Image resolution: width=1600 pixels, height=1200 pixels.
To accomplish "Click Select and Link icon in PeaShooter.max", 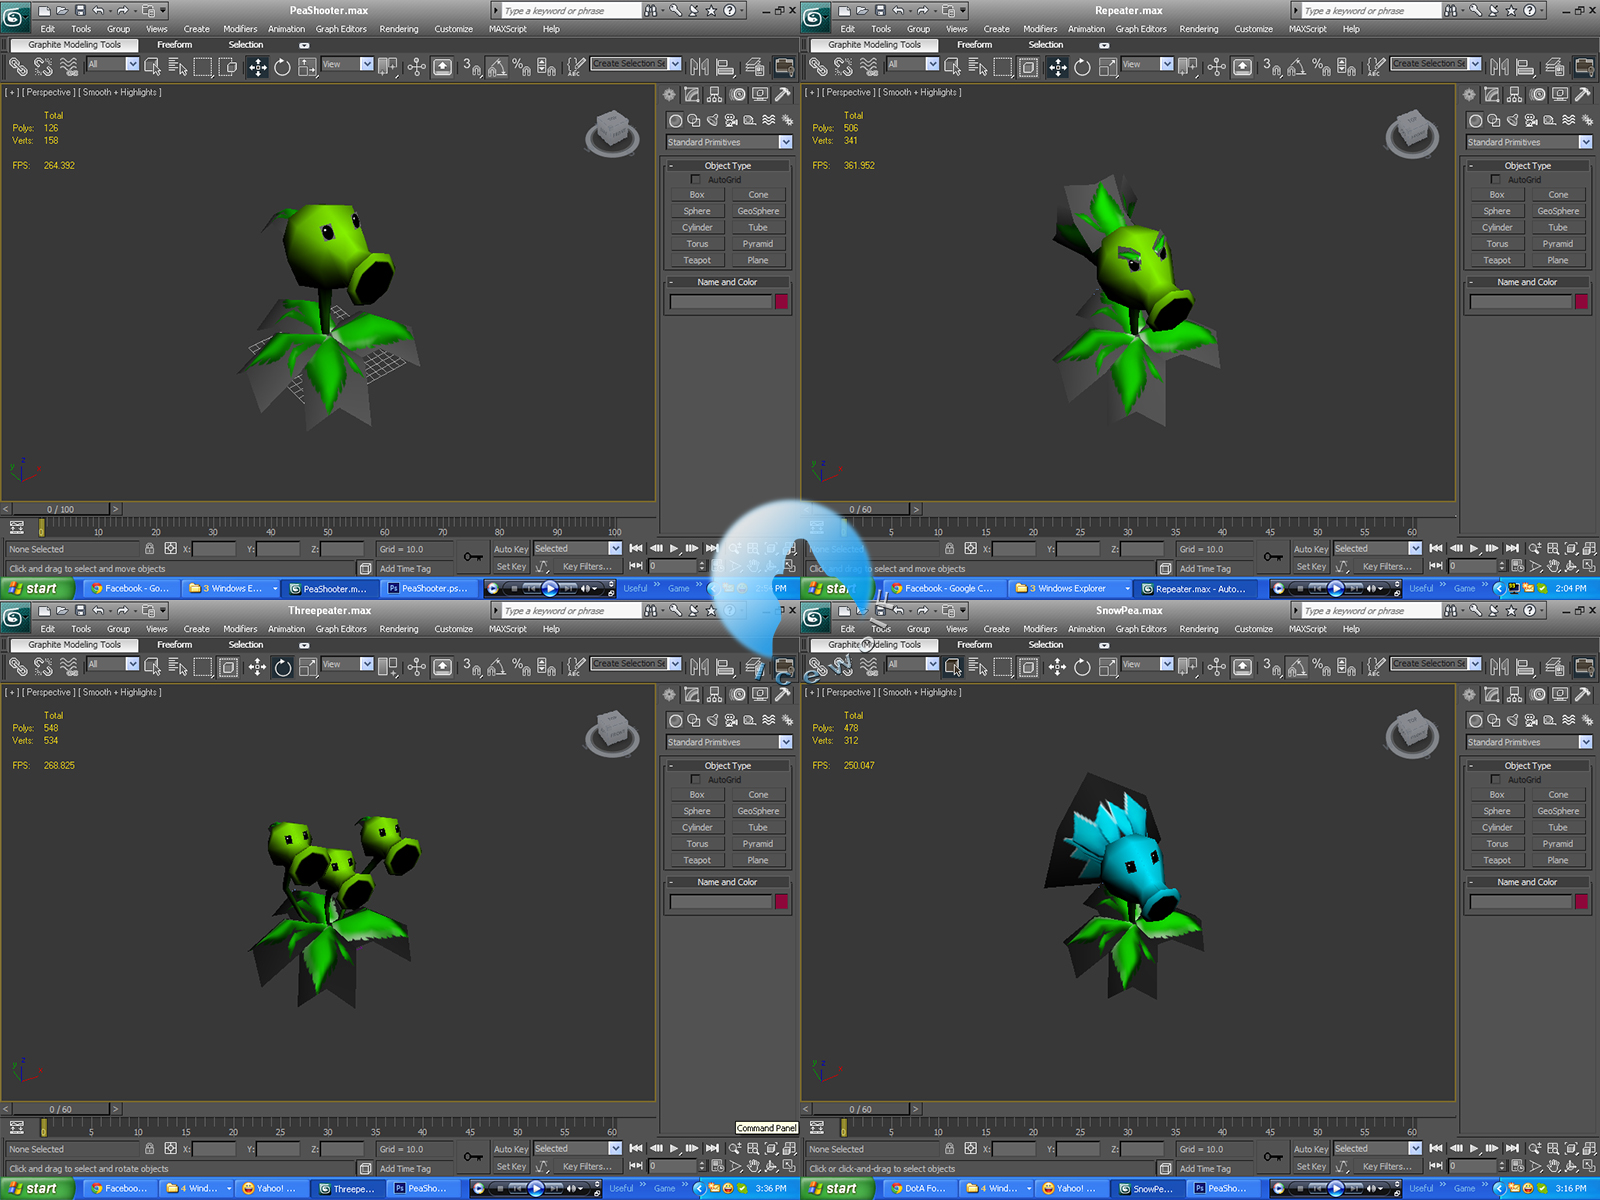I will (18, 67).
